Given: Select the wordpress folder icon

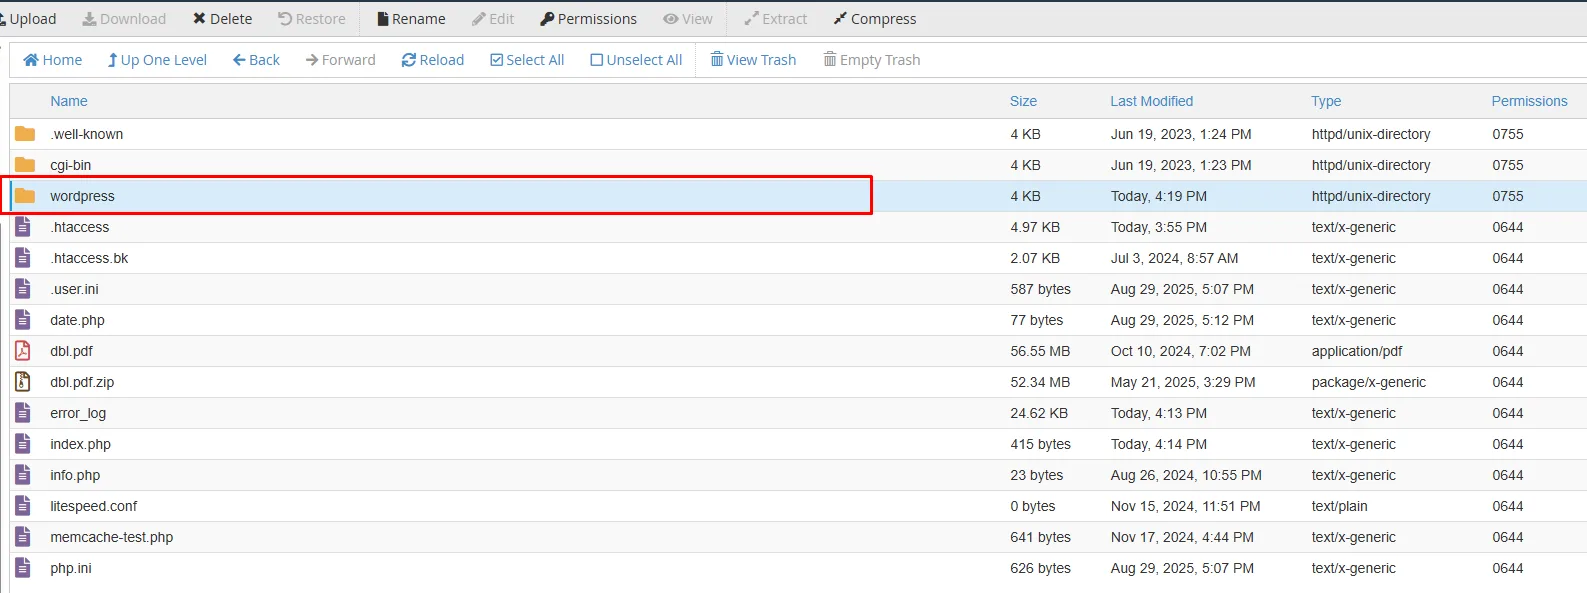Looking at the screenshot, I should click(x=25, y=196).
